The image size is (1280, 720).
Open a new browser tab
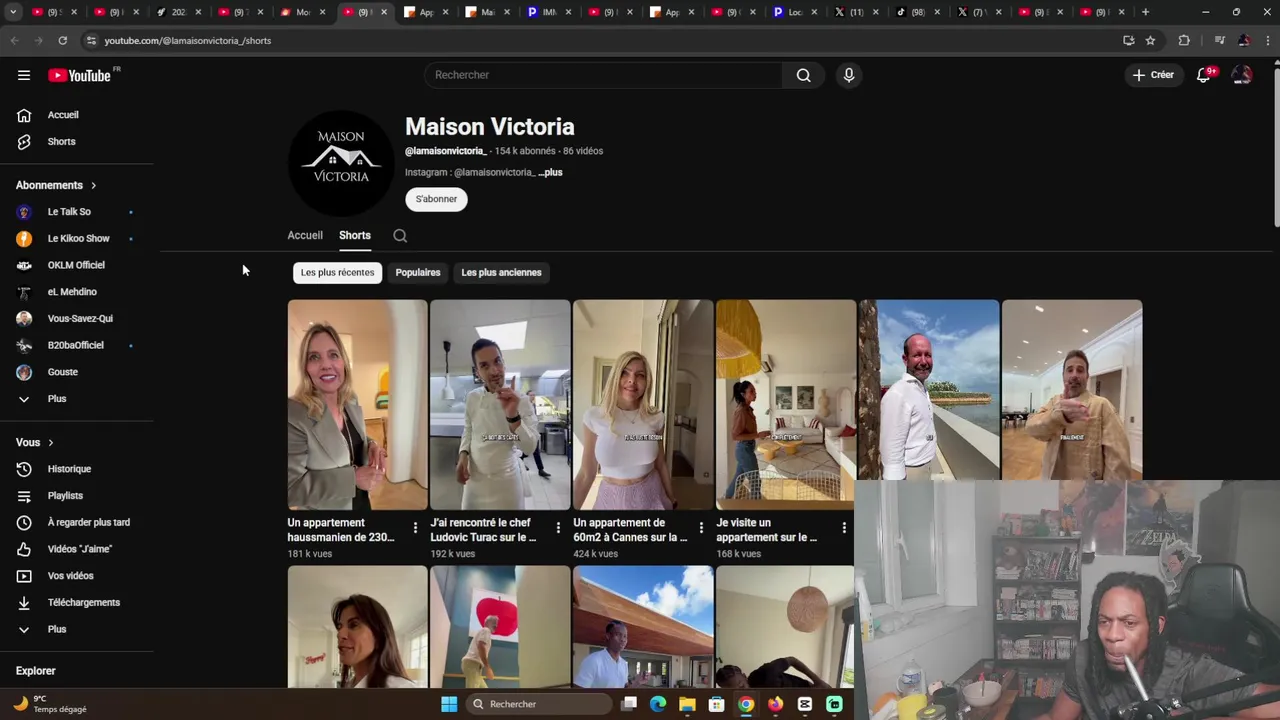click(1145, 12)
